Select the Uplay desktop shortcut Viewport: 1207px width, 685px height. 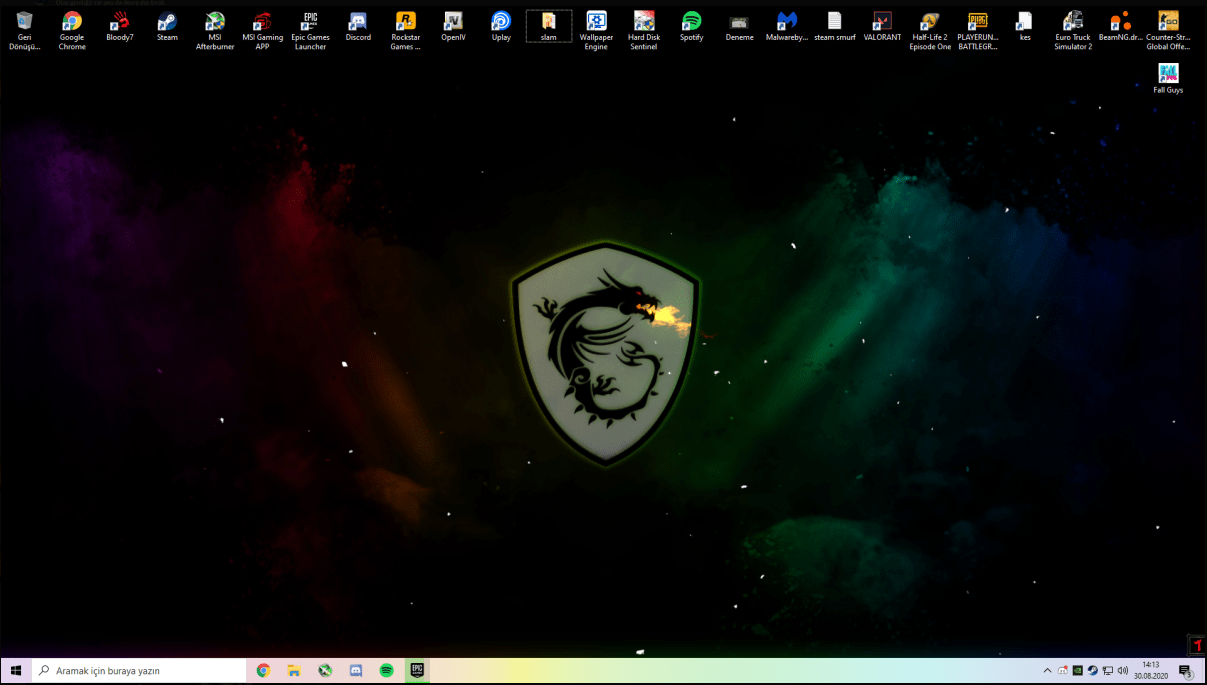coord(501,27)
